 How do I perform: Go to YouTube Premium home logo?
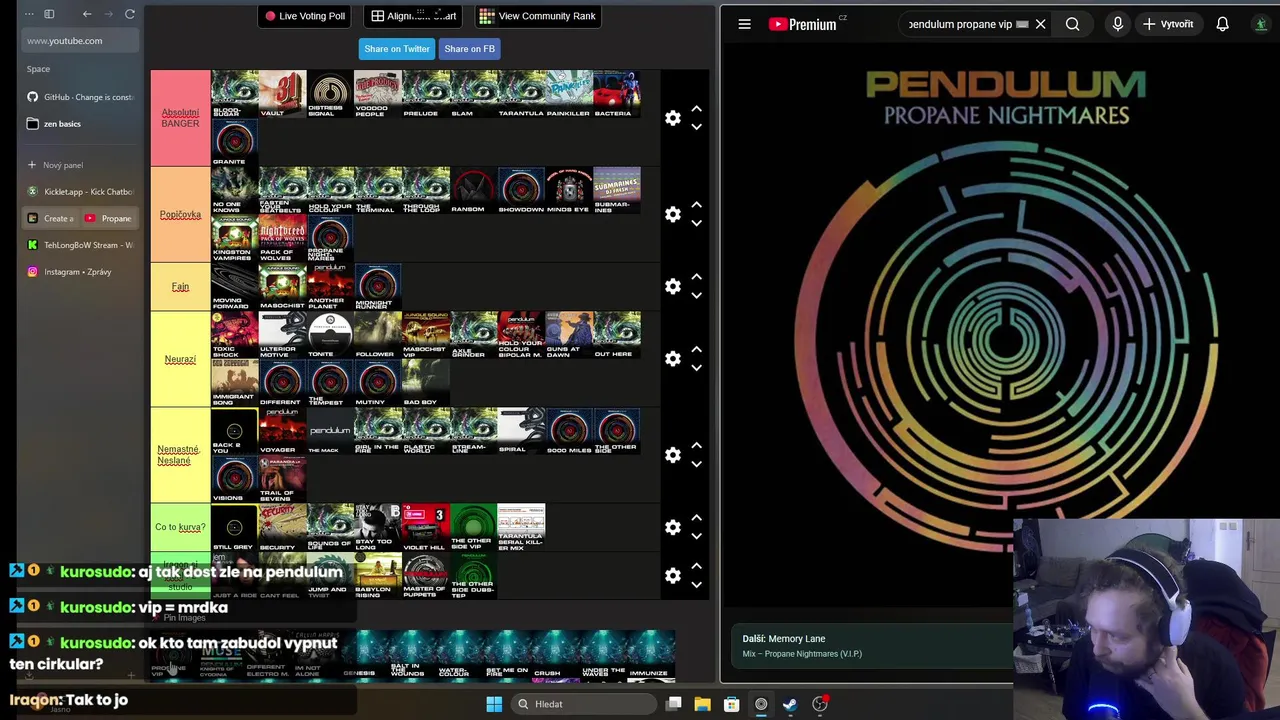pos(803,24)
